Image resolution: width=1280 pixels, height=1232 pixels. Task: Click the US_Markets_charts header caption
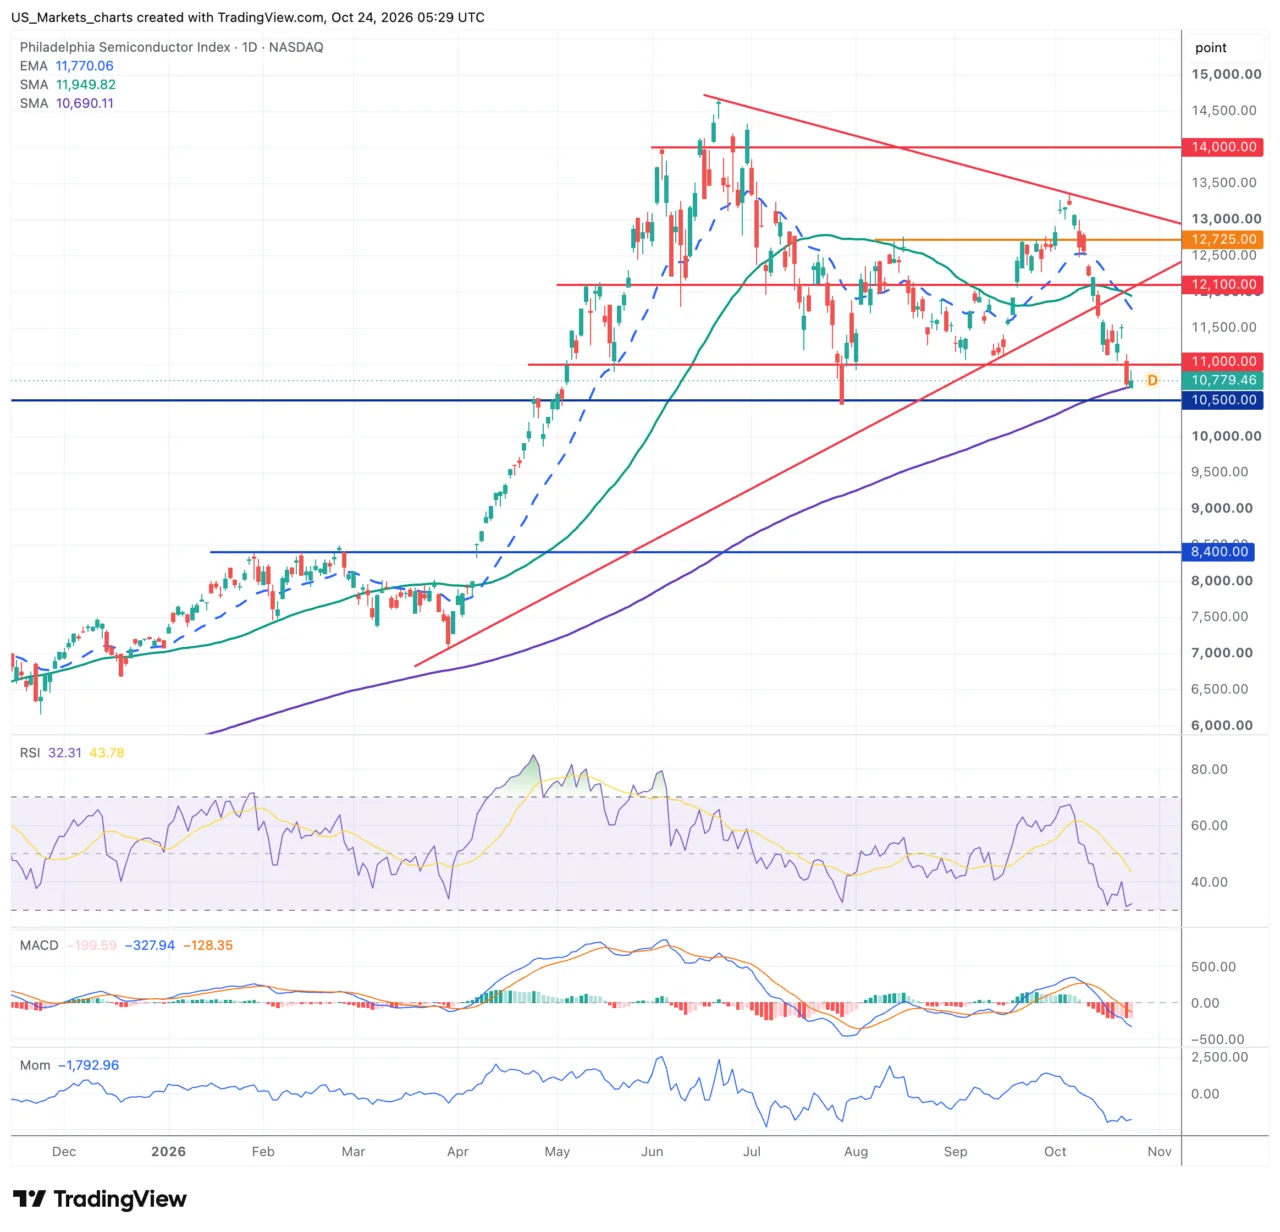(x=248, y=18)
